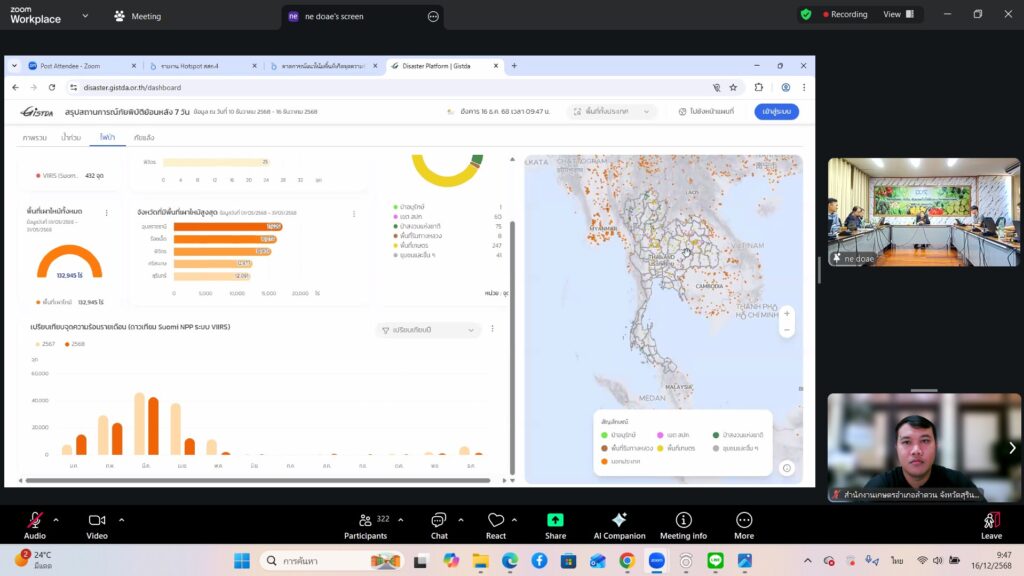Unmute microphone using the Audio icon
This screenshot has width=1024, height=576.
pos(35,520)
